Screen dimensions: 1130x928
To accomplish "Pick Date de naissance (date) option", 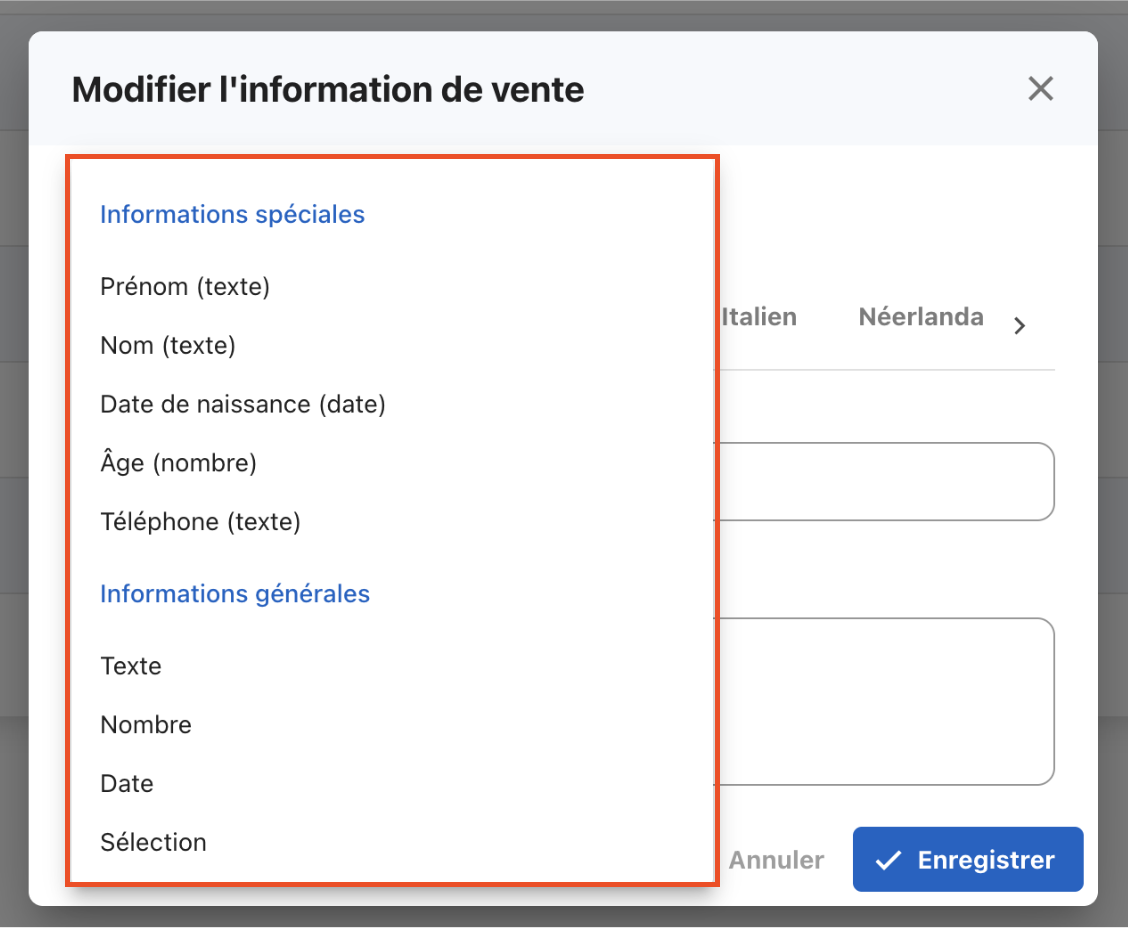I will click(243, 405).
